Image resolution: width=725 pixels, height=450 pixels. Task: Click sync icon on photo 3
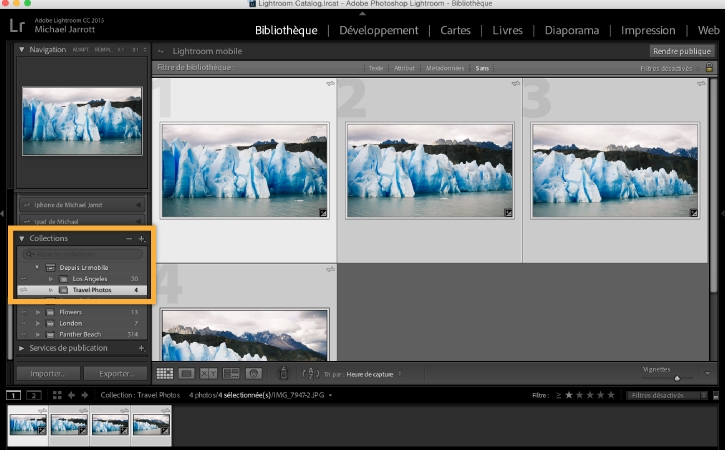[701, 84]
